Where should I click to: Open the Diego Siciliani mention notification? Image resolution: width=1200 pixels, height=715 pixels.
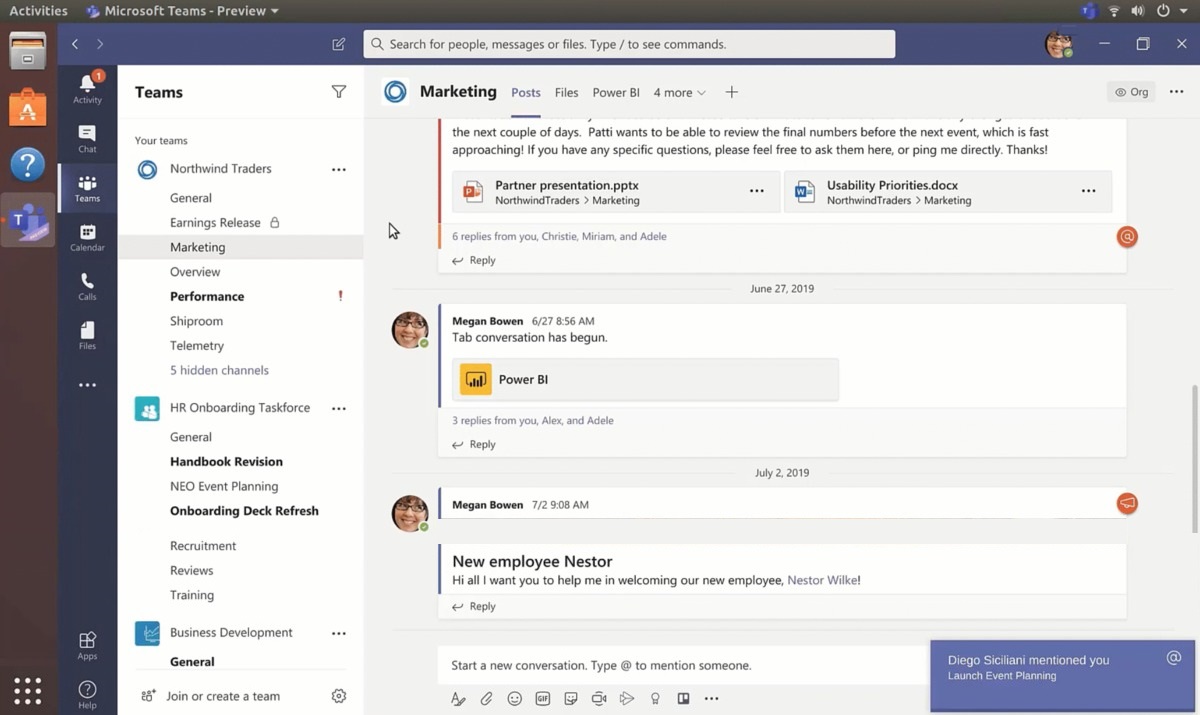coord(1063,676)
